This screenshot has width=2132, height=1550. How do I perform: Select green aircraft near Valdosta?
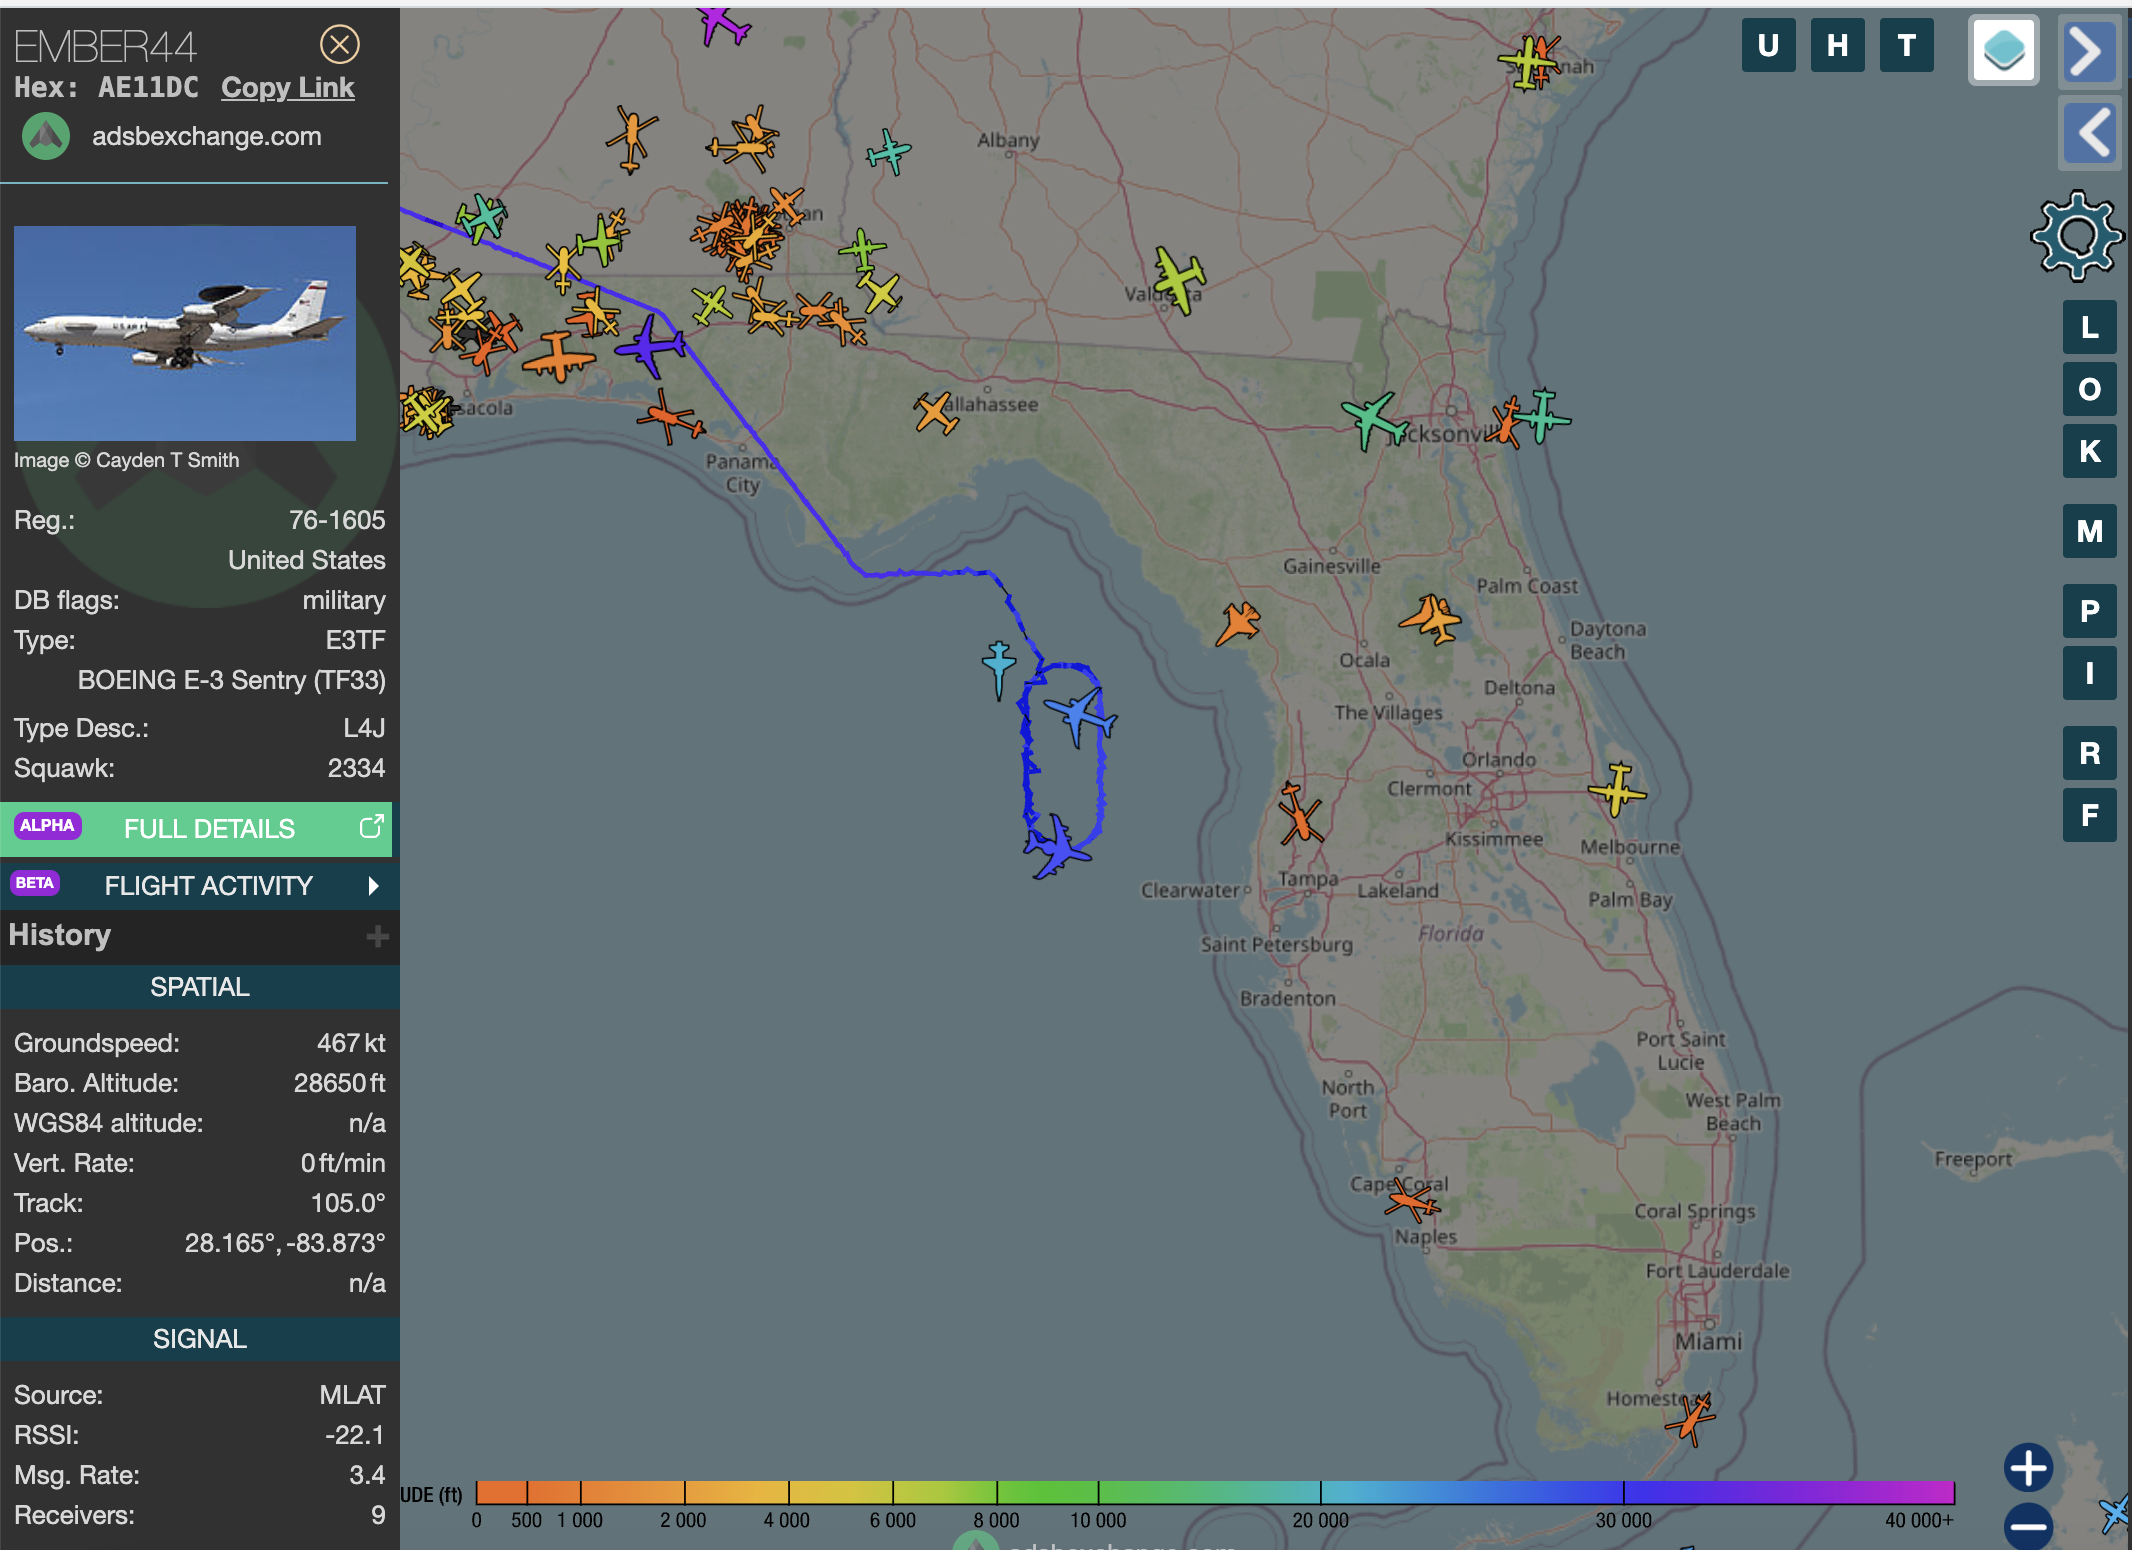(1178, 278)
